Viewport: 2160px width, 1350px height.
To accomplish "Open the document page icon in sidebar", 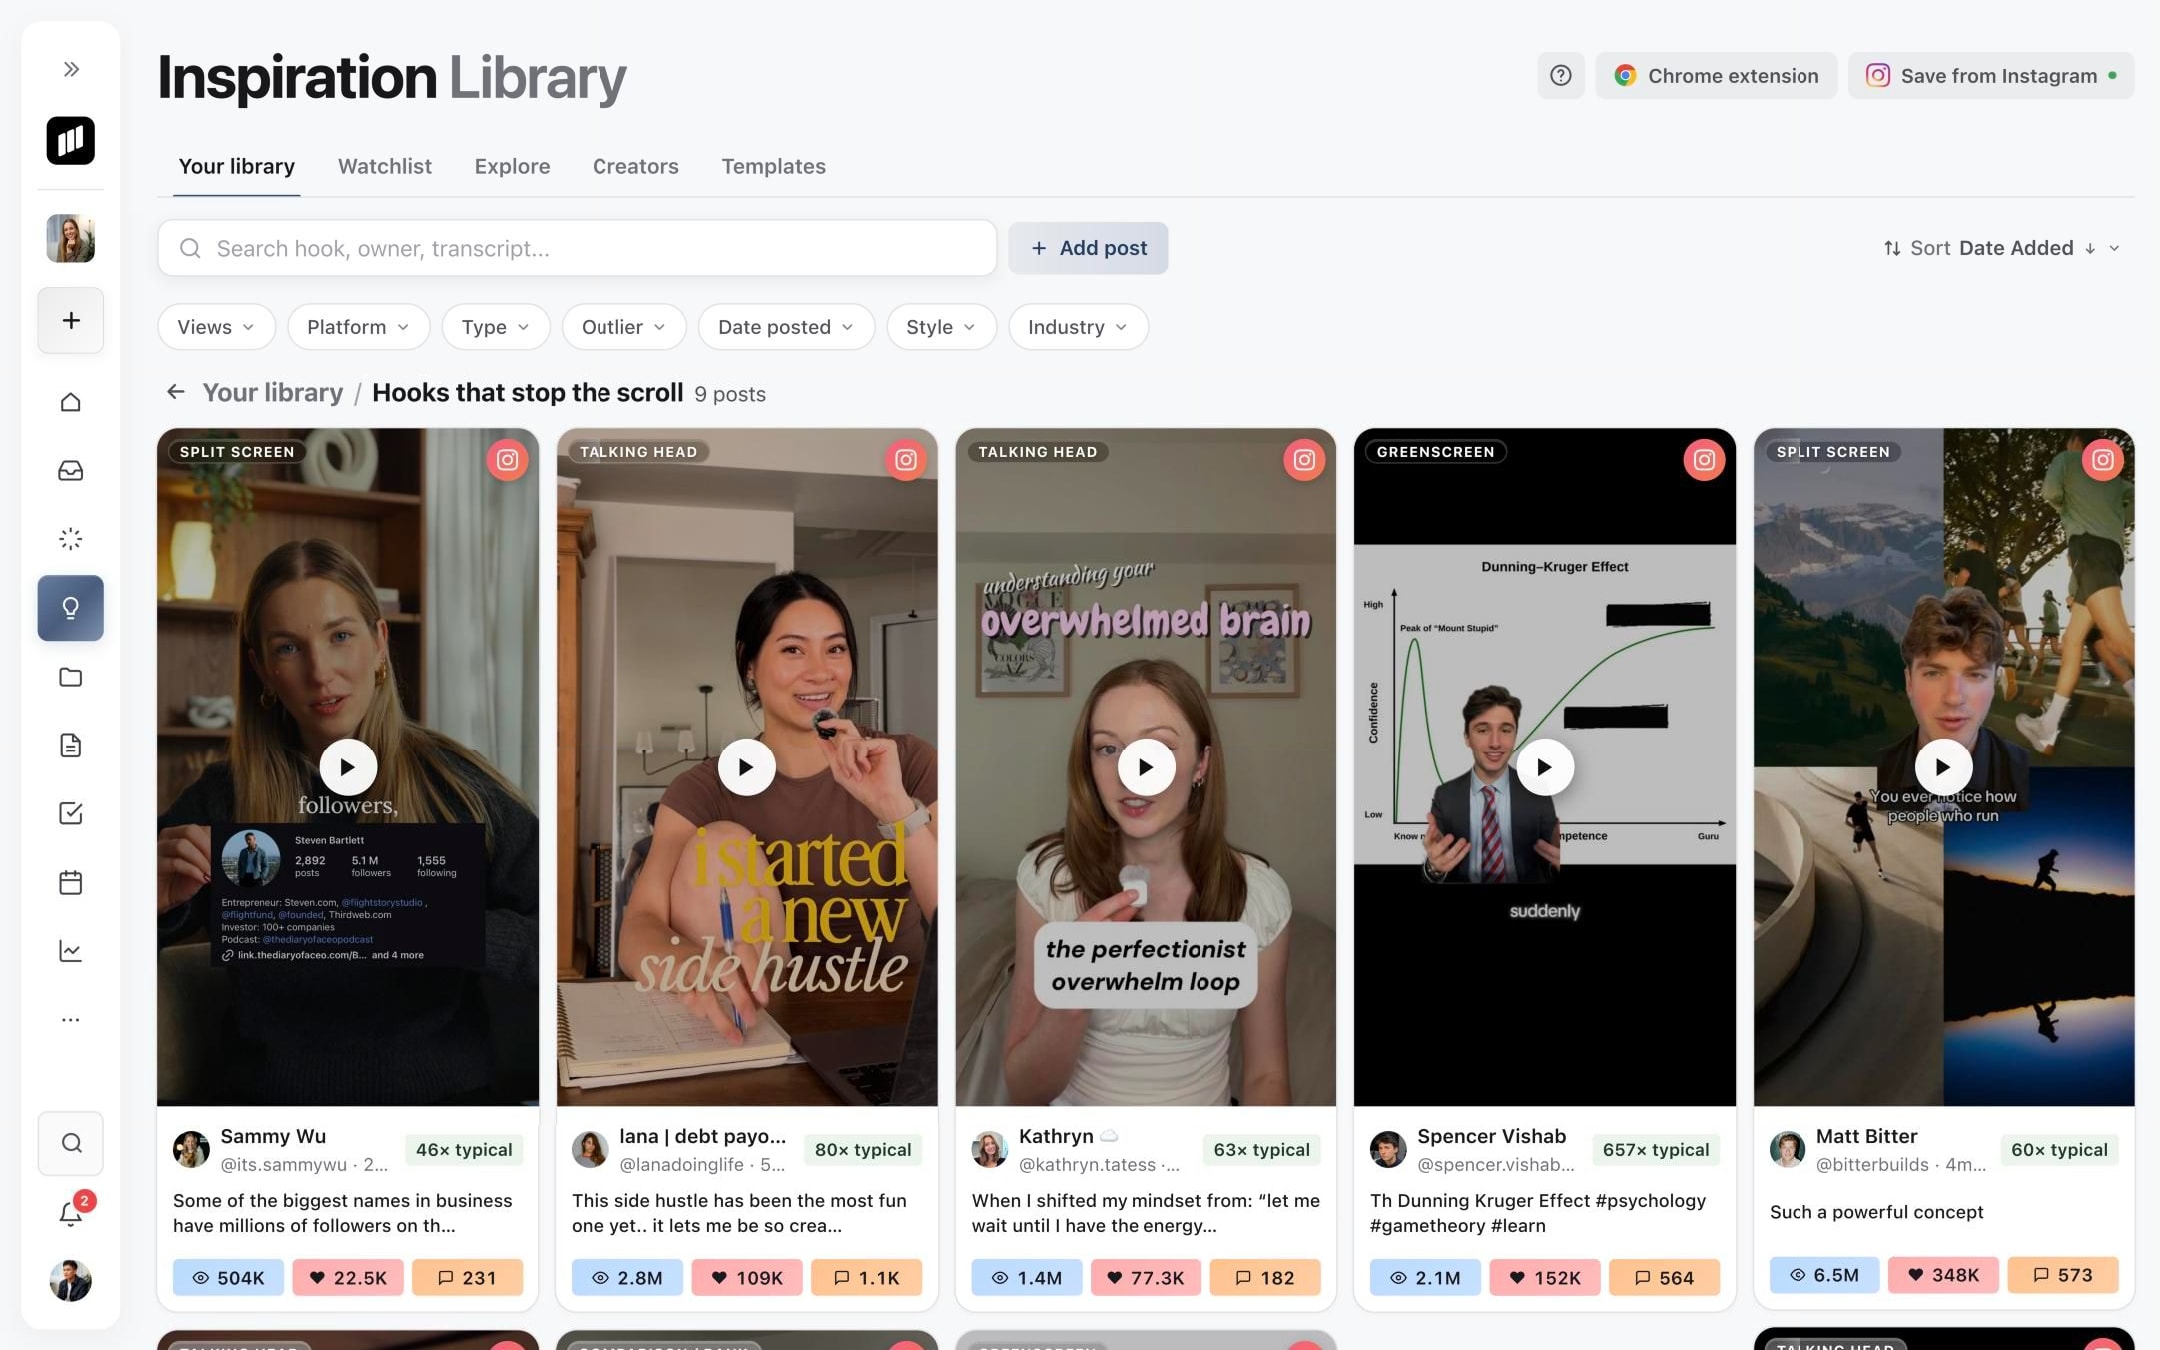I will click(x=71, y=745).
